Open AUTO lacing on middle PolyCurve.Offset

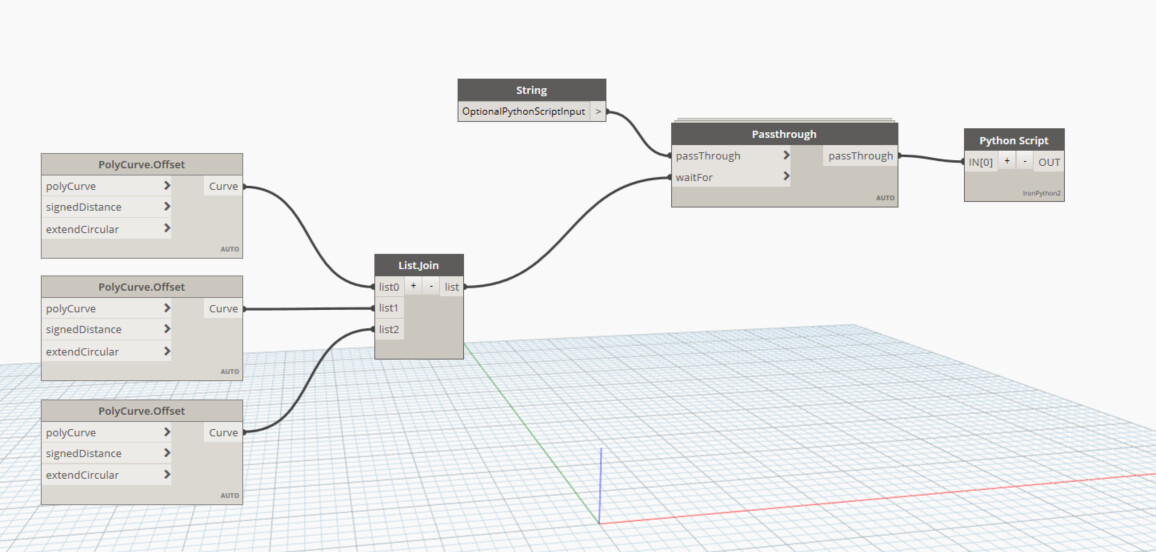(230, 371)
